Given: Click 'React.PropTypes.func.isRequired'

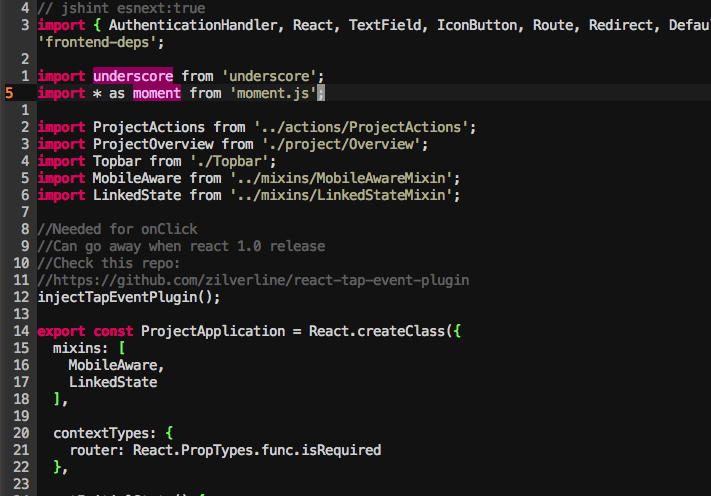Looking at the screenshot, I should point(257,450).
